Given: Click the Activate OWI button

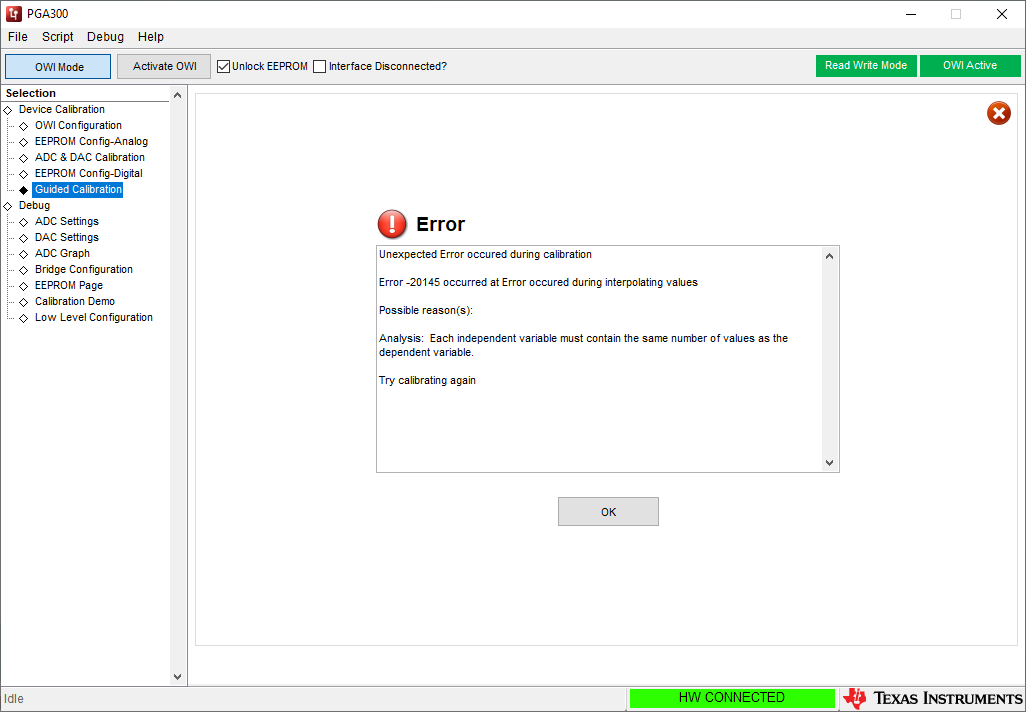Looking at the screenshot, I should pyautogui.click(x=164, y=67).
